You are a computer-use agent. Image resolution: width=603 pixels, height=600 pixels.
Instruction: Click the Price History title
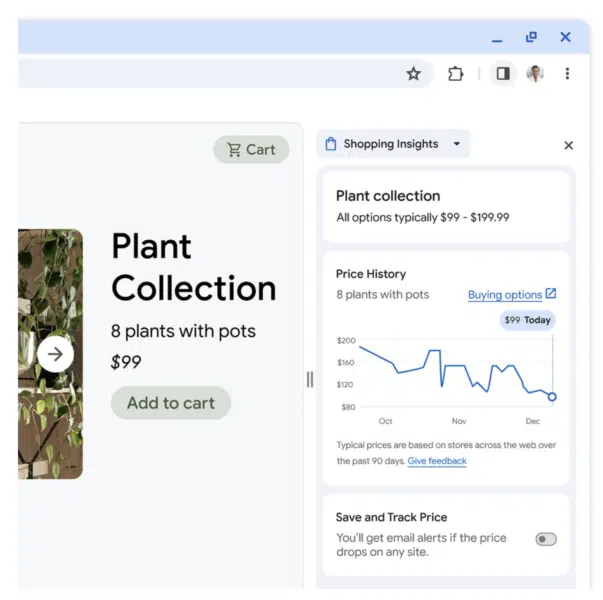point(371,274)
